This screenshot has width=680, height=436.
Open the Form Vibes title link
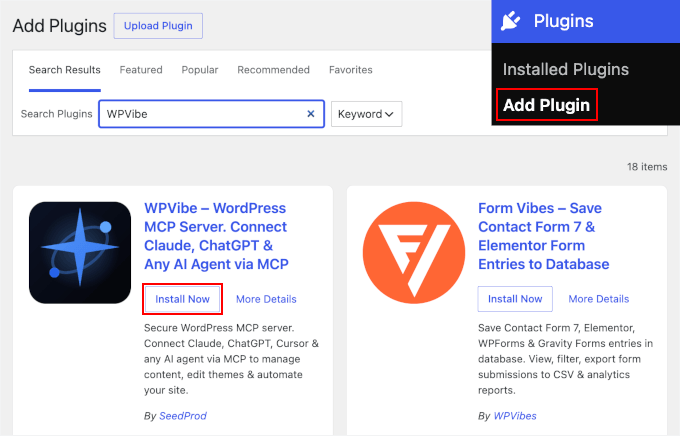(x=543, y=236)
